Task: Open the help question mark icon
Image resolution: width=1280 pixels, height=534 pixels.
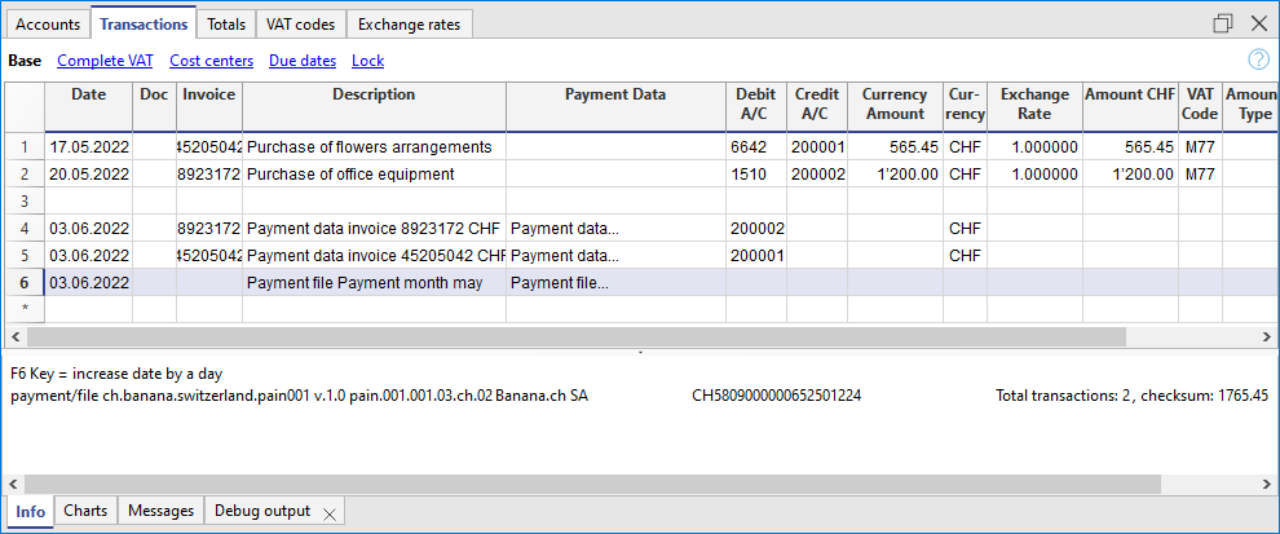Action: (x=1258, y=60)
